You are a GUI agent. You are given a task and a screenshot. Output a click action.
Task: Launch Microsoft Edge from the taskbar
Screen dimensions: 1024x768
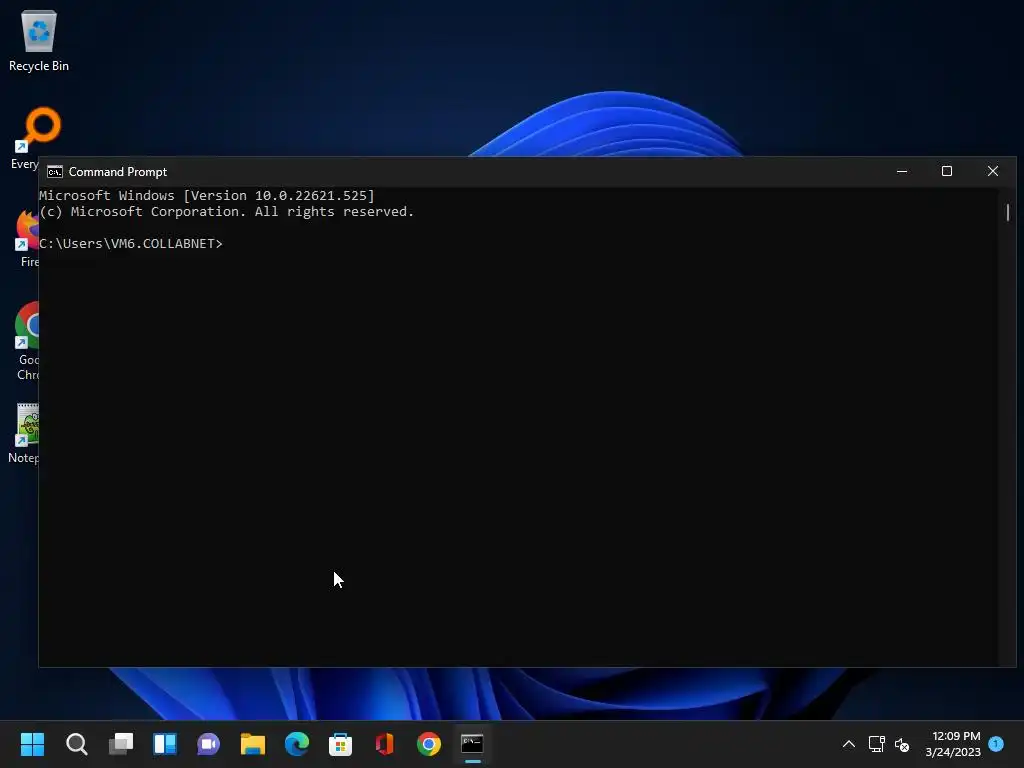tap(296, 744)
